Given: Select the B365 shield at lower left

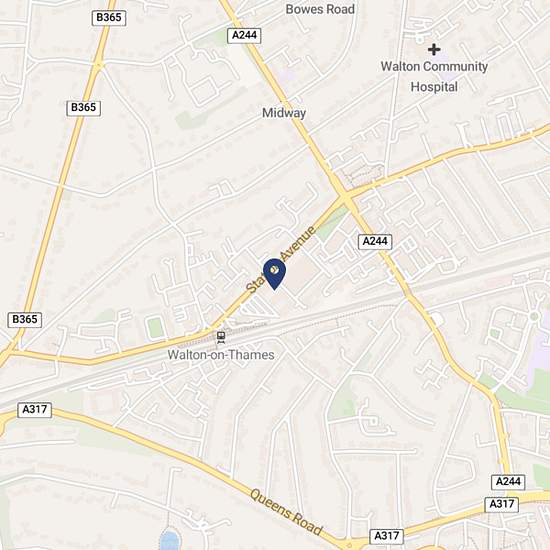Looking at the screenshot, I should tap(25, 320).
